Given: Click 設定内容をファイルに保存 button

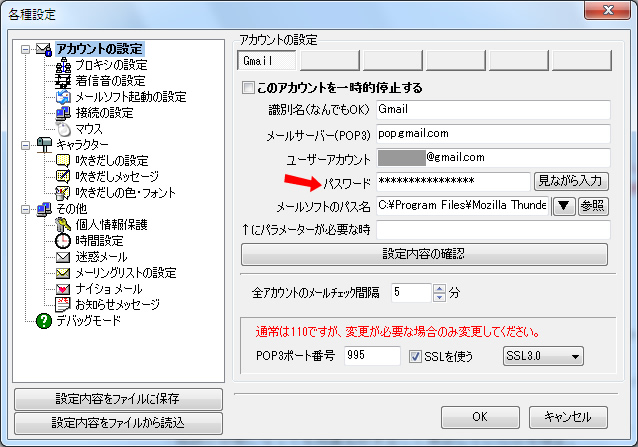Looking at the screenshot, I should [118, 399].
